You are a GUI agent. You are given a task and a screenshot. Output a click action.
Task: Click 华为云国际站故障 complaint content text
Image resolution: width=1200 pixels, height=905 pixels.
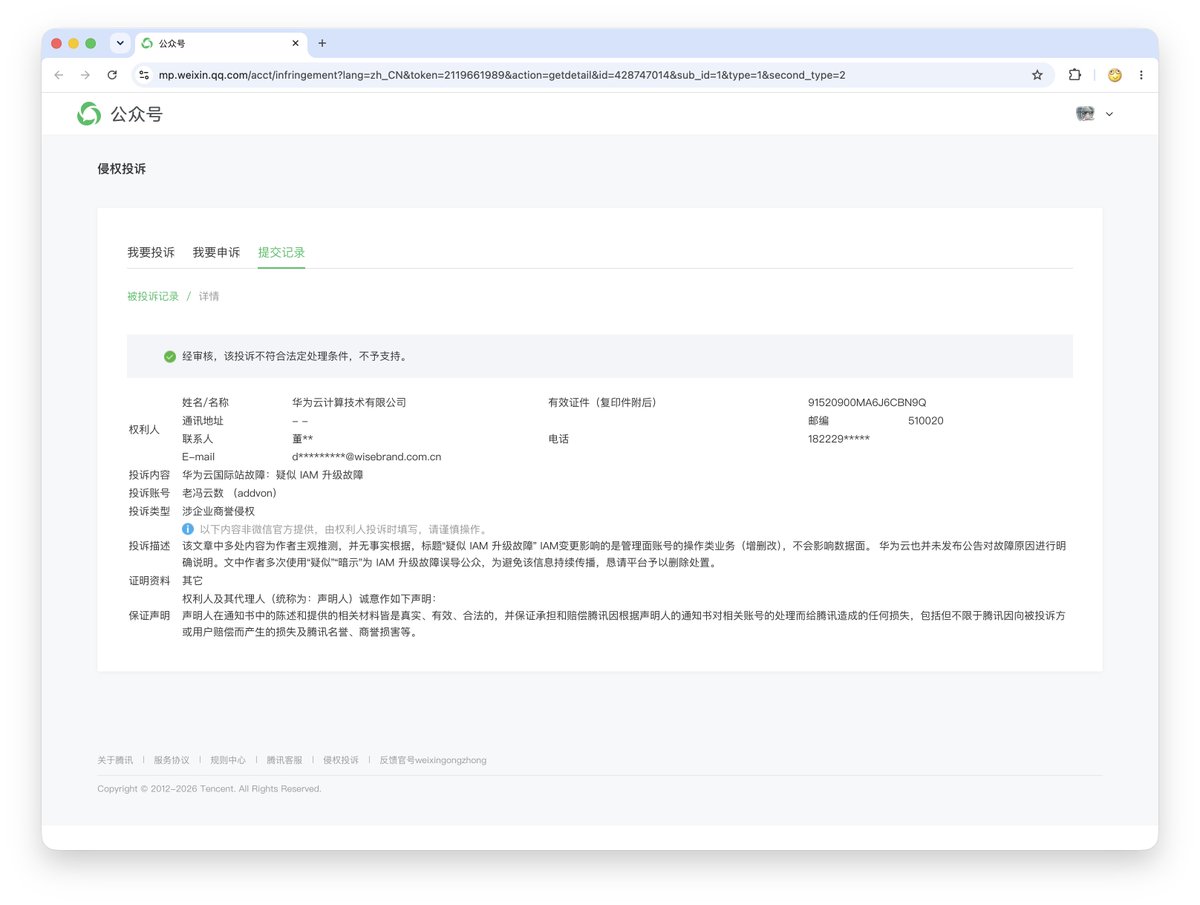point(272,475)
